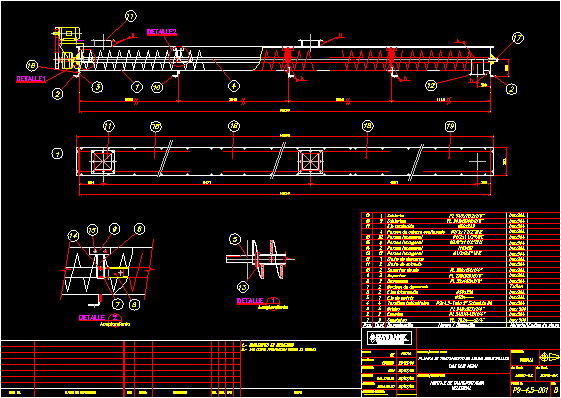This screenshot has height=398, width=561.
Task: Select balloon number 19 in the plan view
Action: tap(450, 126)
